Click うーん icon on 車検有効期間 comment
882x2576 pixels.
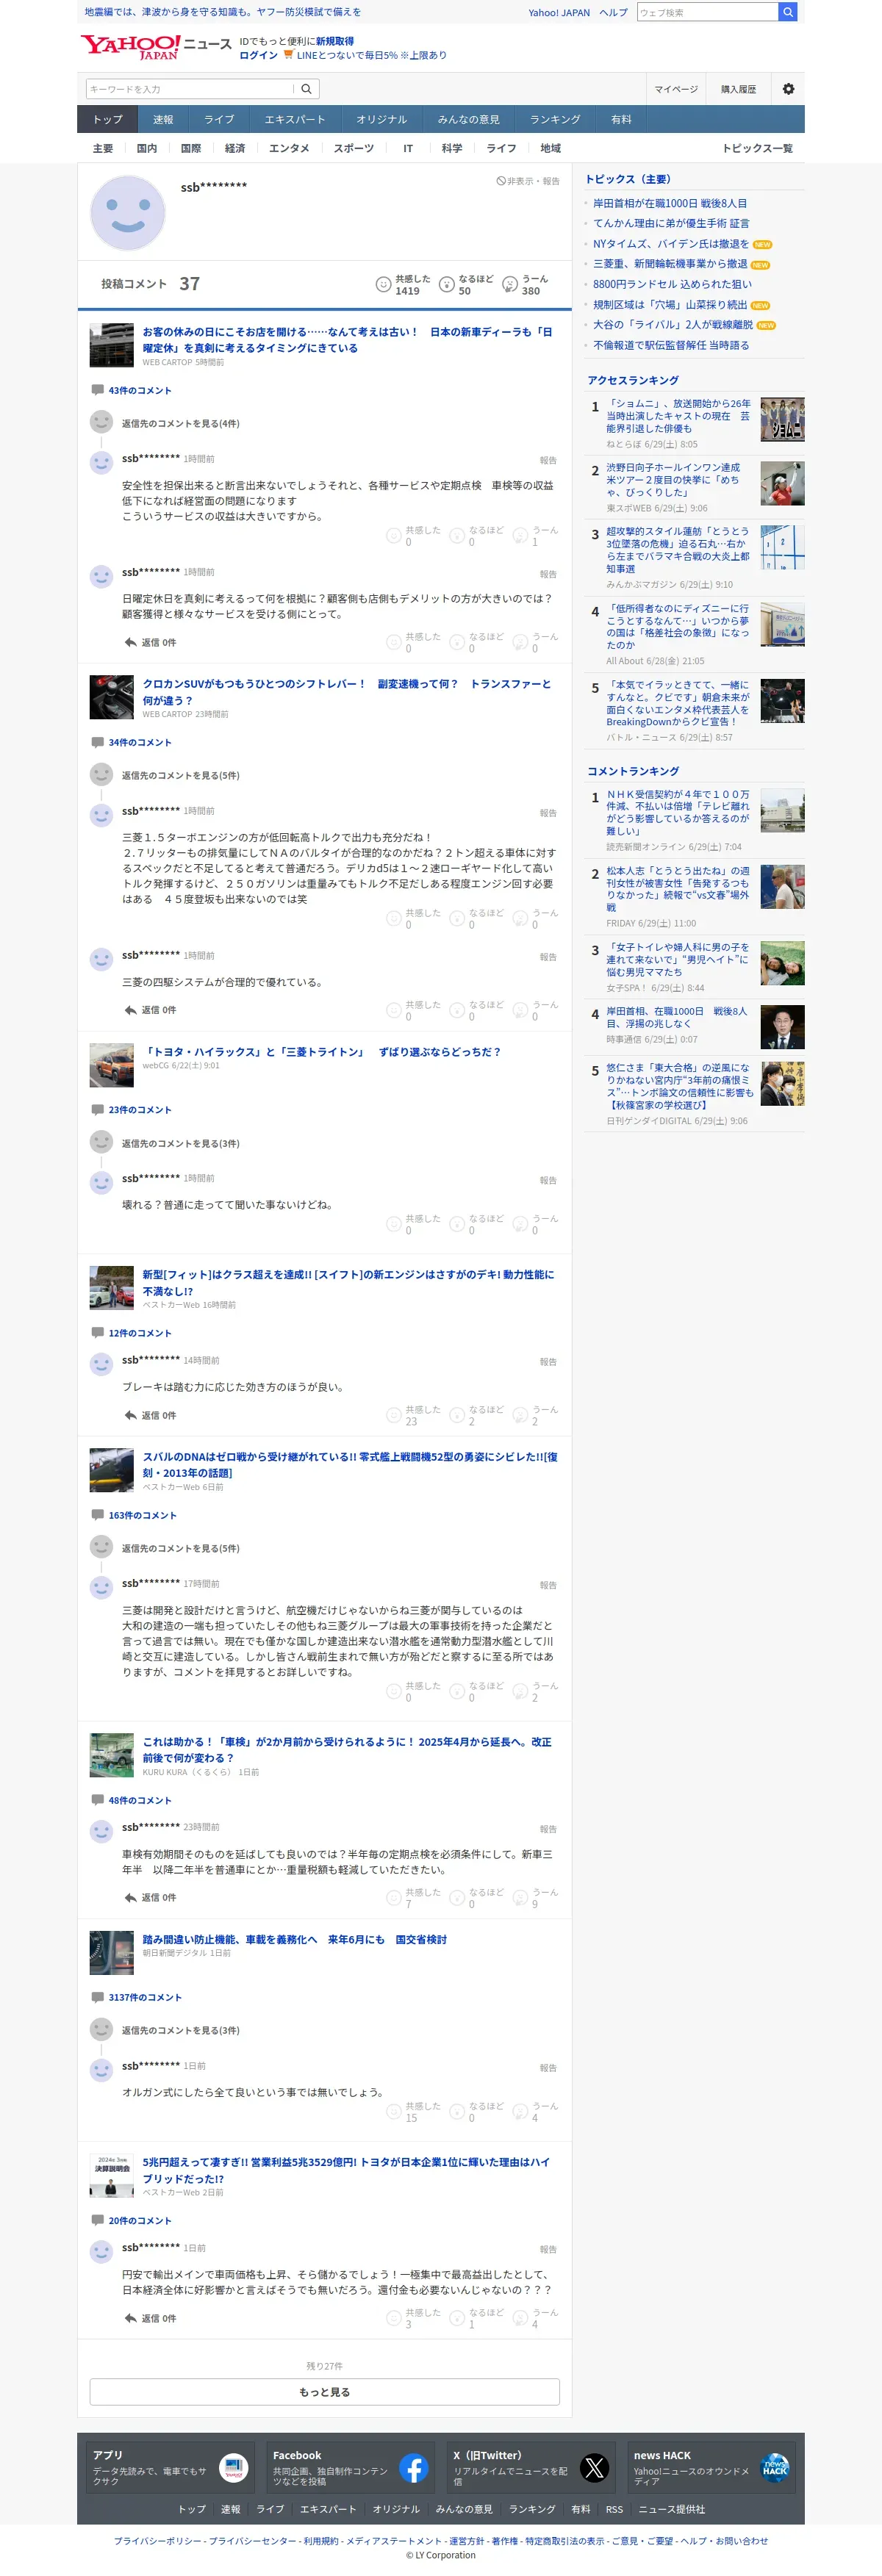pyautogui.click(x=520, y=1898)
